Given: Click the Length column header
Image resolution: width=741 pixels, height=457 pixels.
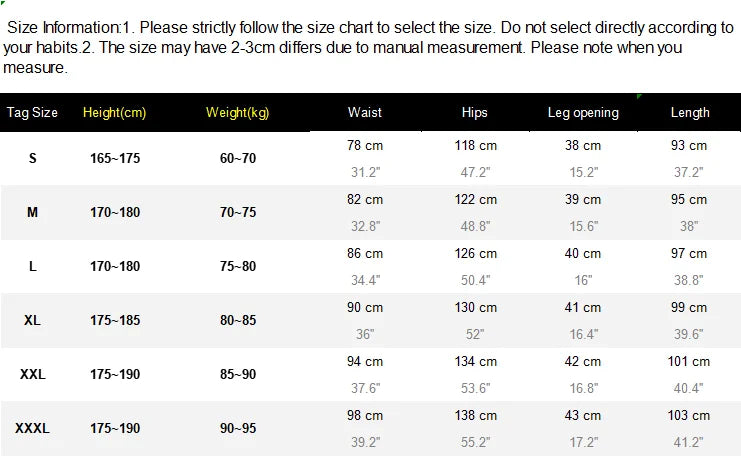Looking at the screenshot, I should [689, 112].
